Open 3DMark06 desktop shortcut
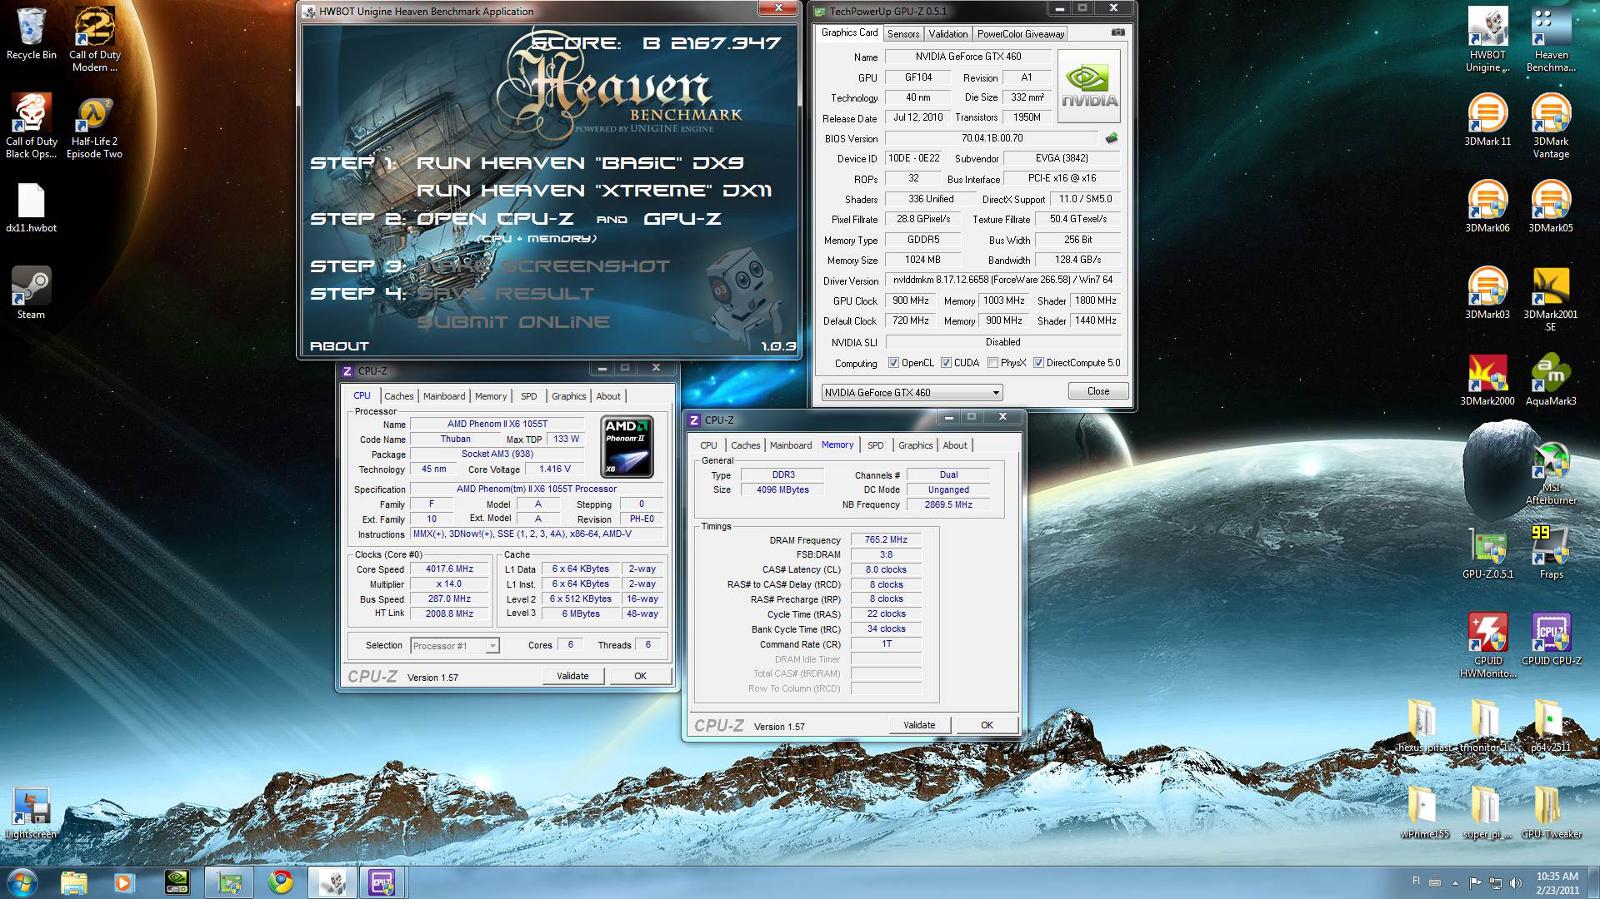The width and height of the screenshot is (1600, 899). (1487, 207)
